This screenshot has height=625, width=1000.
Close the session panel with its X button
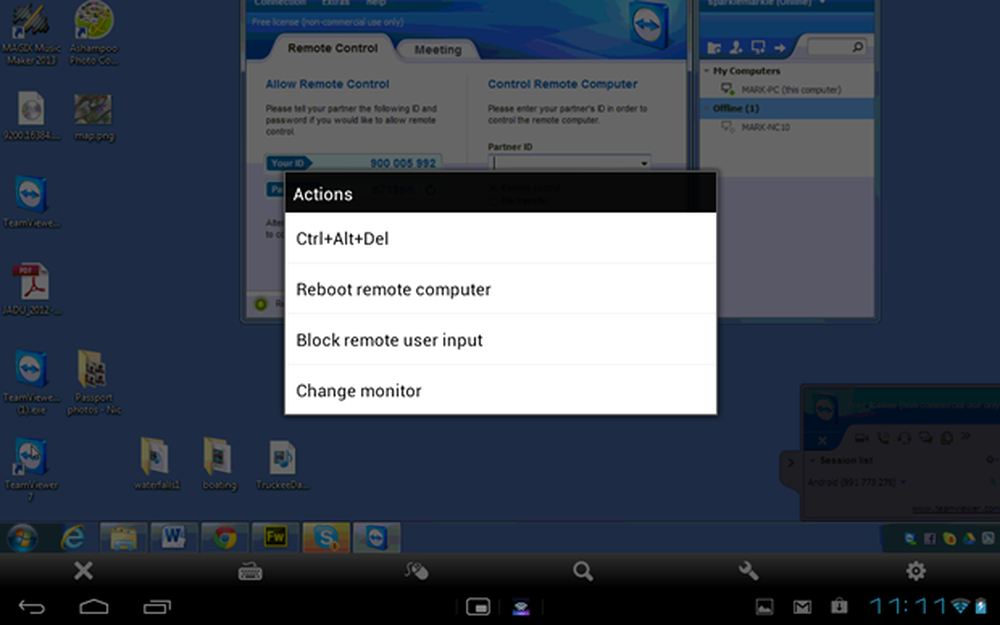coord(822,440)
